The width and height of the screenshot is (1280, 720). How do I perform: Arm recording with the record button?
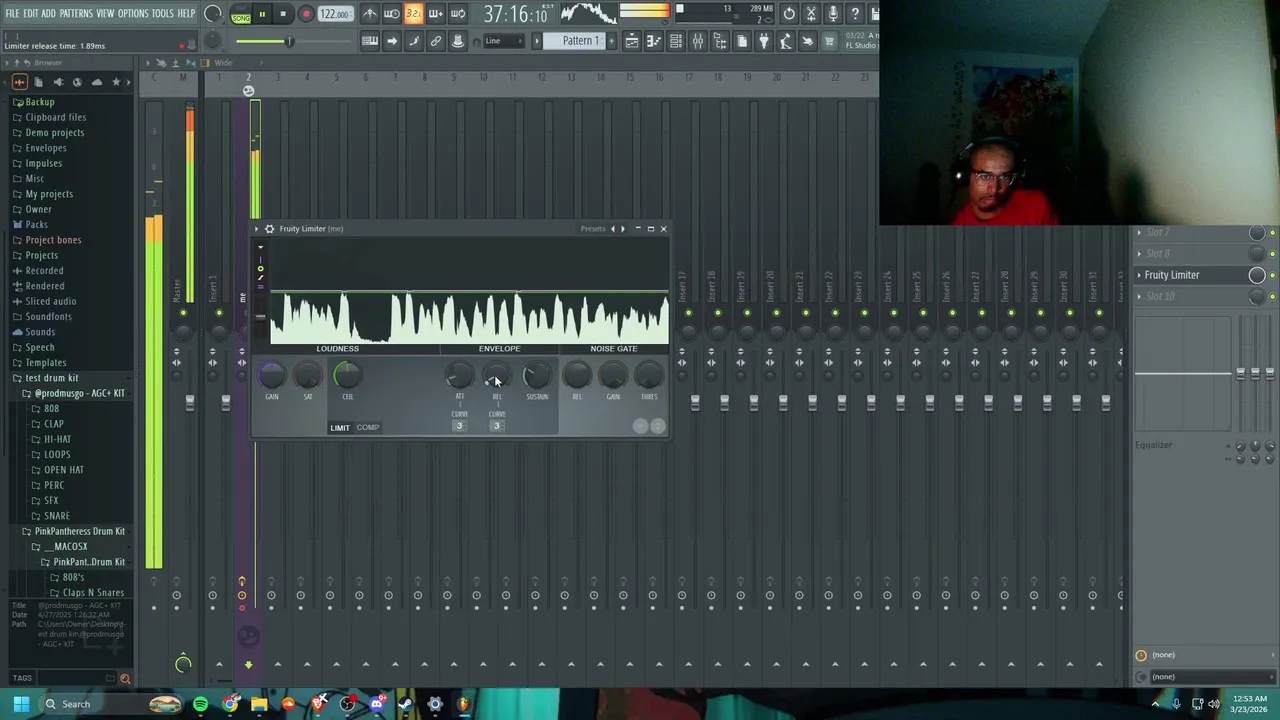coord(306,14)
